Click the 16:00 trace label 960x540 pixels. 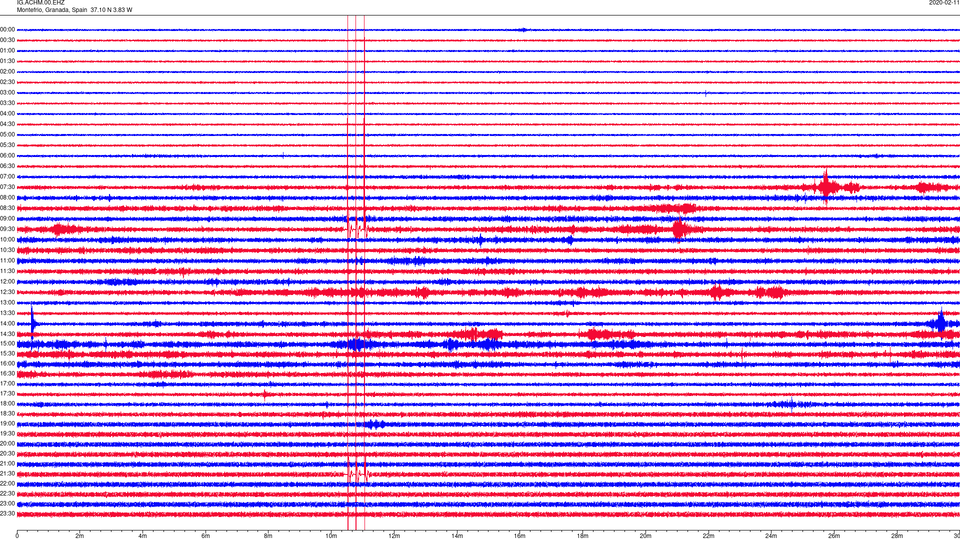click(x=8, y=364)
